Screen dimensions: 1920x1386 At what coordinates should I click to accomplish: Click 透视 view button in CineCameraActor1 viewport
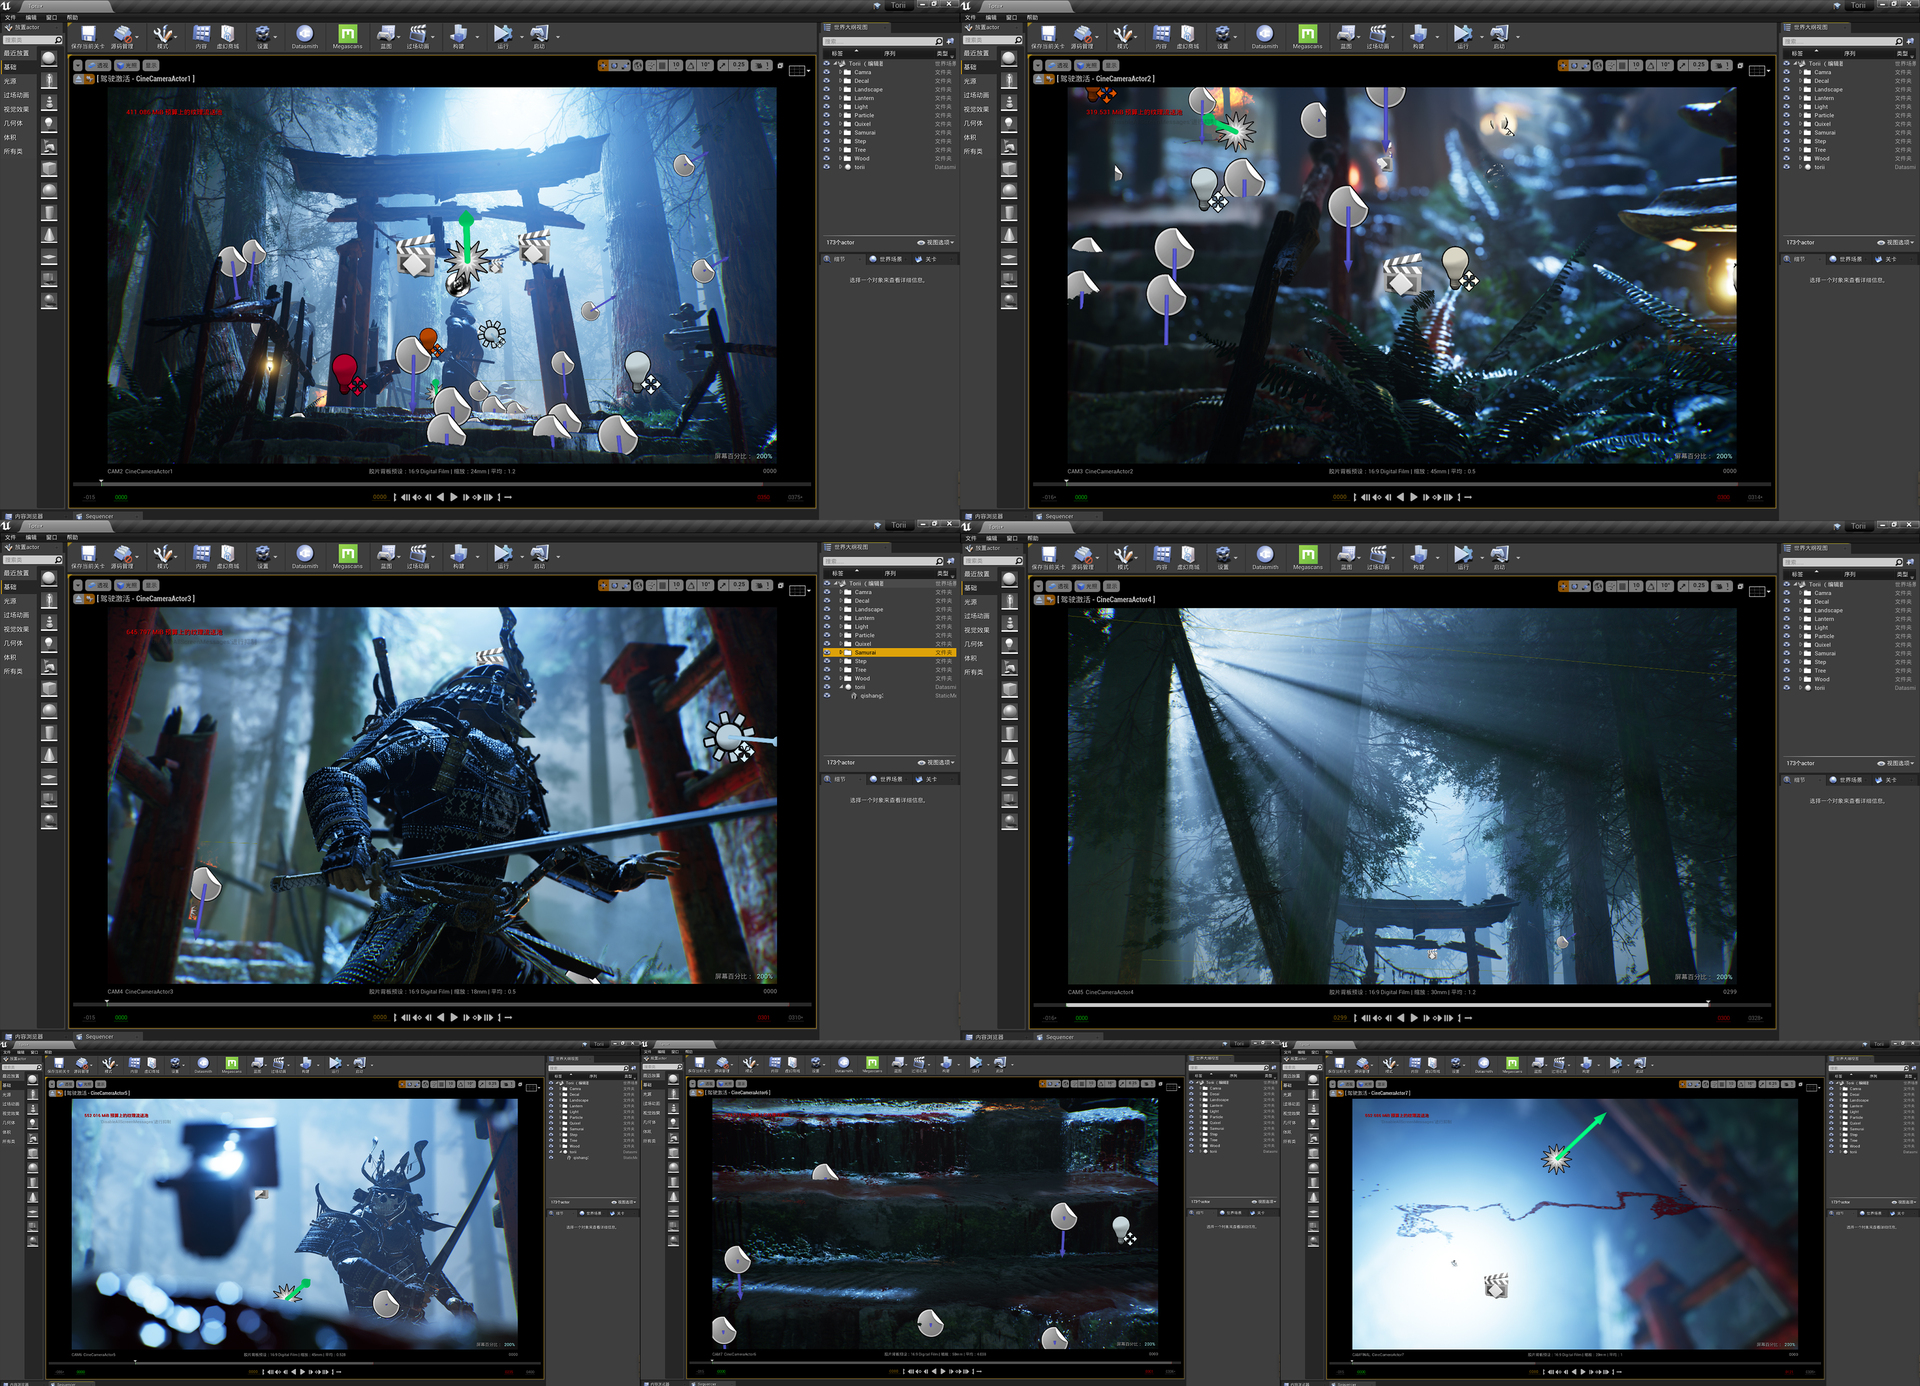point(99,66)
